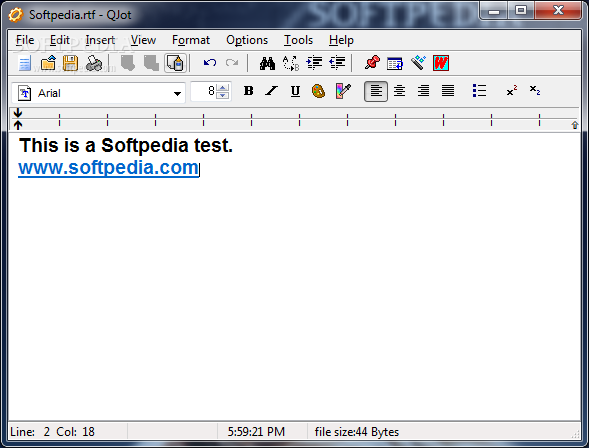Screen dimensions: 589x448
Task: Undo the last action with blue arrow
Action: [210, 62]
